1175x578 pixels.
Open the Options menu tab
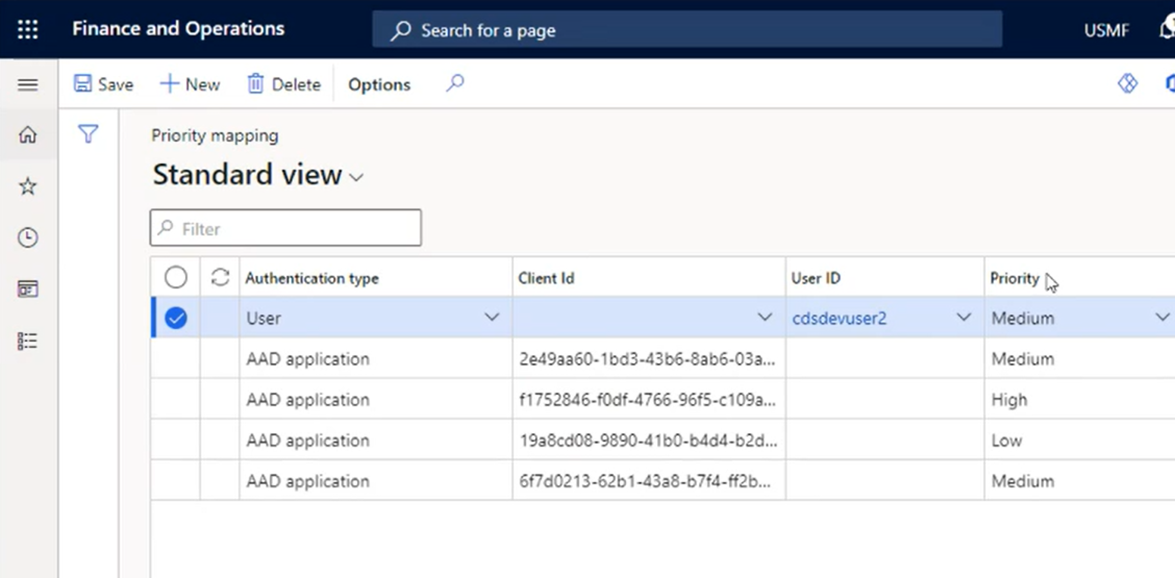(379, 85)
